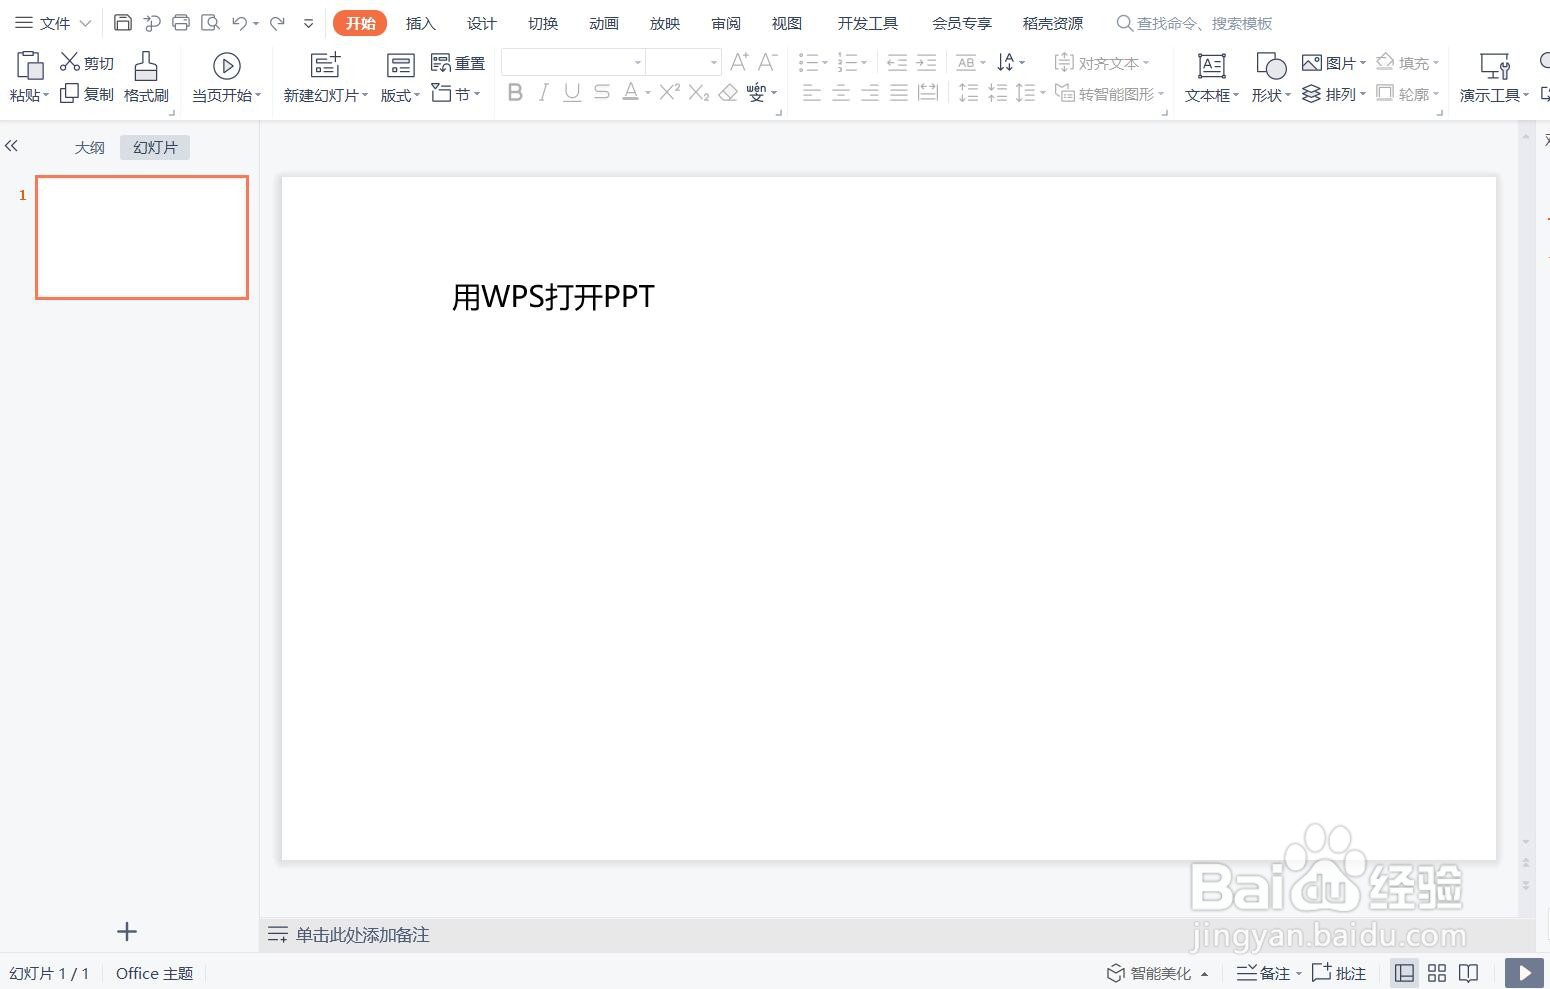Image resolution: width=1550 pixels, height=989 pixels.
Task: Click search commands box
Action: (x=1195, y=23)
